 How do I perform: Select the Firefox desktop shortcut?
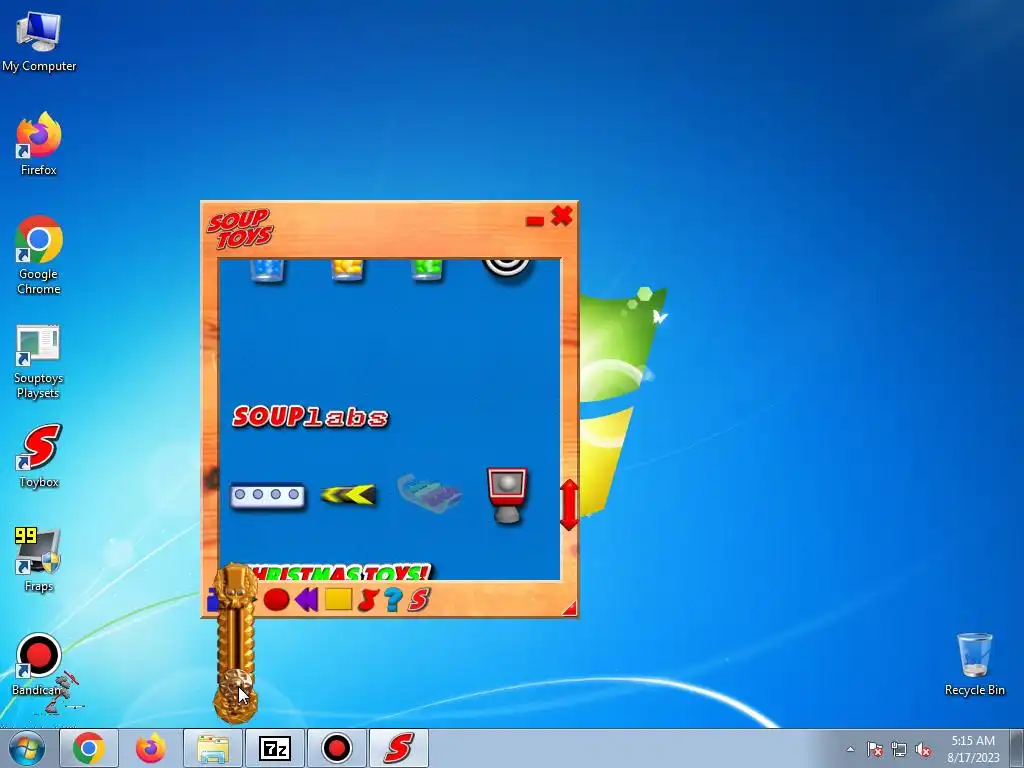[x=39, y=144]
